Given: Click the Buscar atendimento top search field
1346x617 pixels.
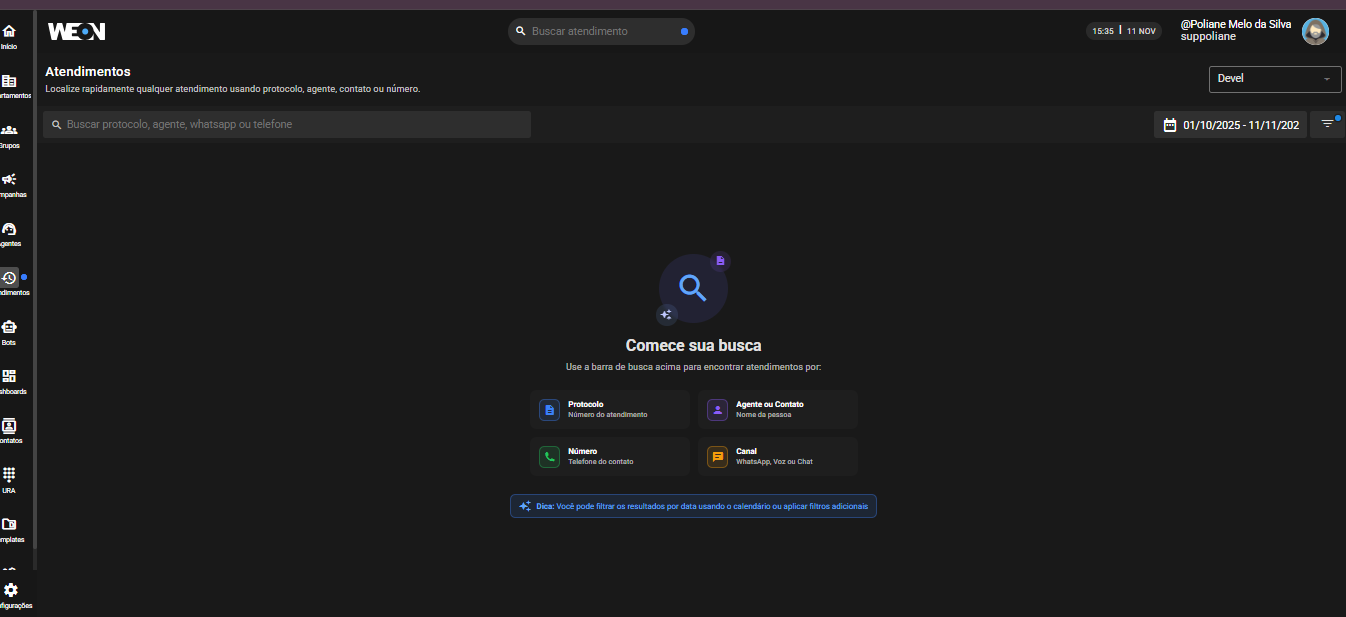Looking at the screenshot, I should pyautogui.click(x=600, y=32).
